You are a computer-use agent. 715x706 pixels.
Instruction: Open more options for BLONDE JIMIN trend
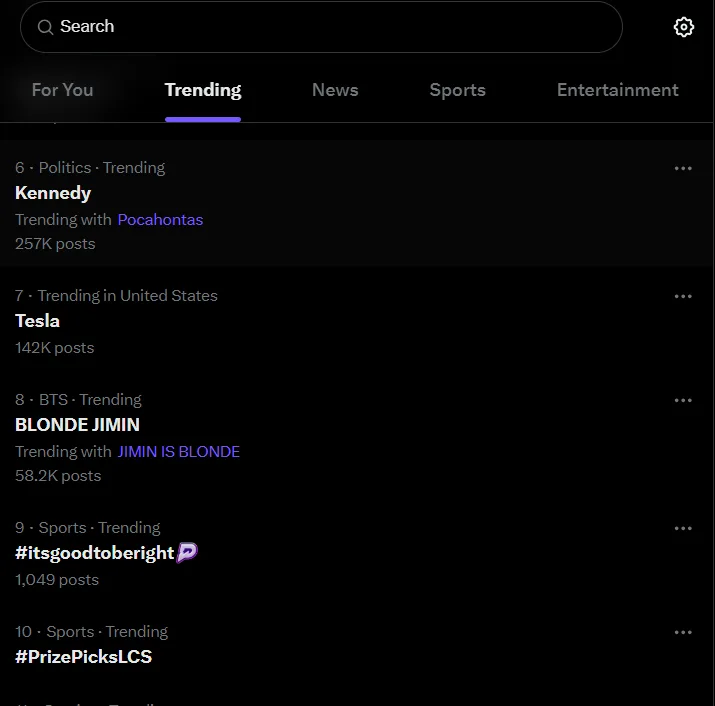pyautogui.click(x=683, y=400)
